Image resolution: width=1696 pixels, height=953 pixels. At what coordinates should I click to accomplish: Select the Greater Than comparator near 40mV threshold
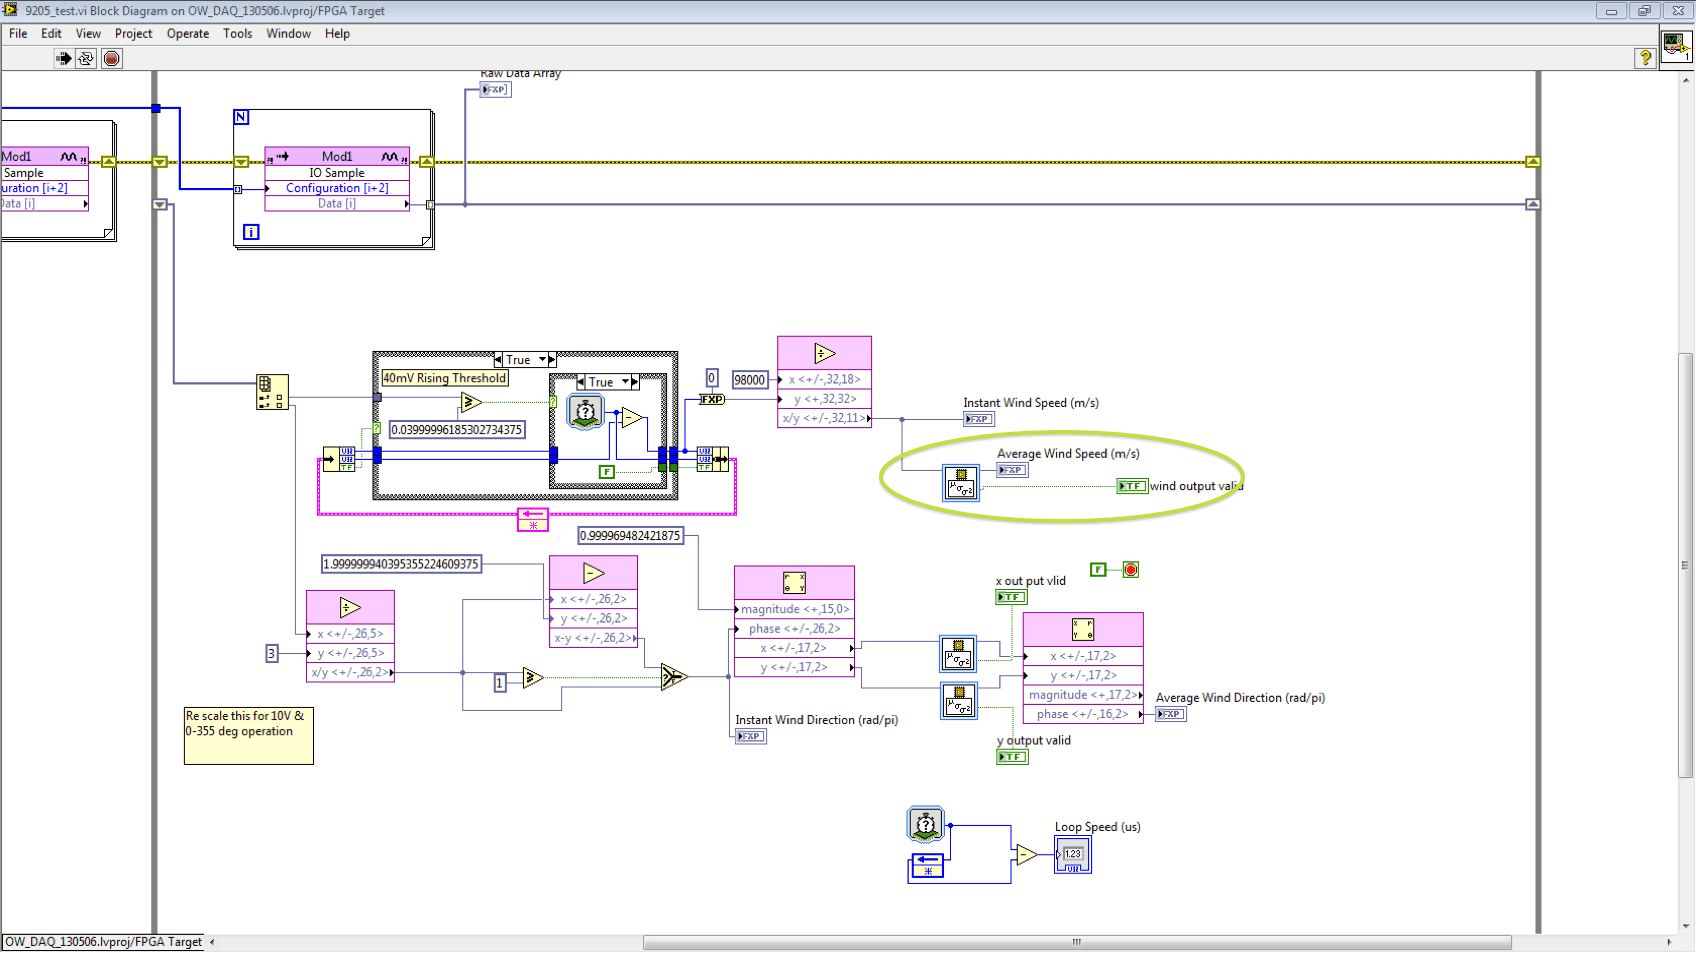click(x=471, y=402)
